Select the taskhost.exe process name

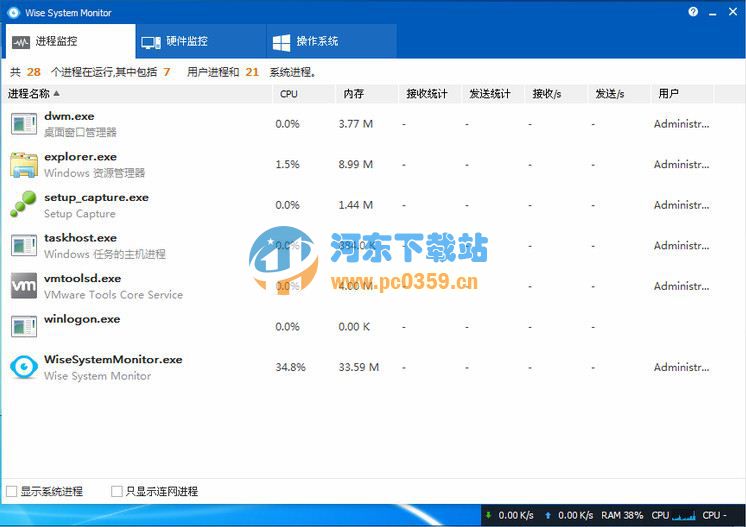pos(80,238)
